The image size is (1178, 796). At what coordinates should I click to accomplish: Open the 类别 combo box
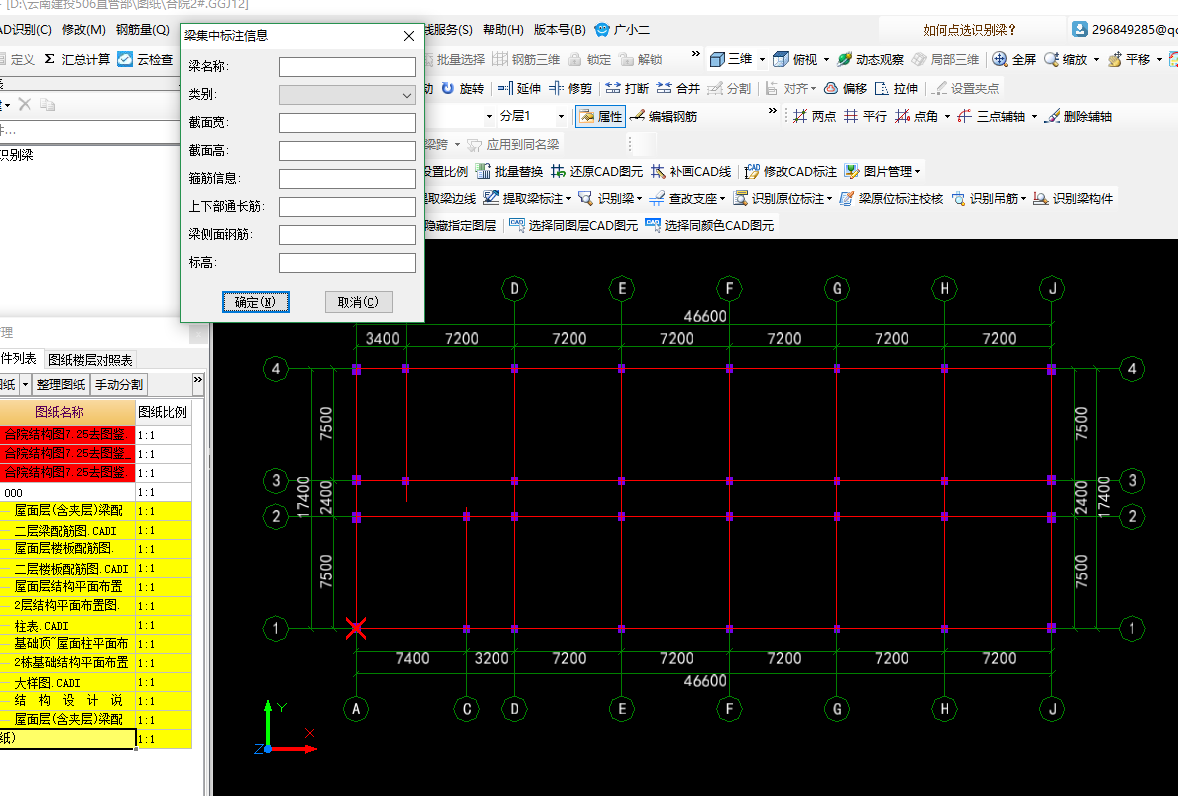coord(347,95)
